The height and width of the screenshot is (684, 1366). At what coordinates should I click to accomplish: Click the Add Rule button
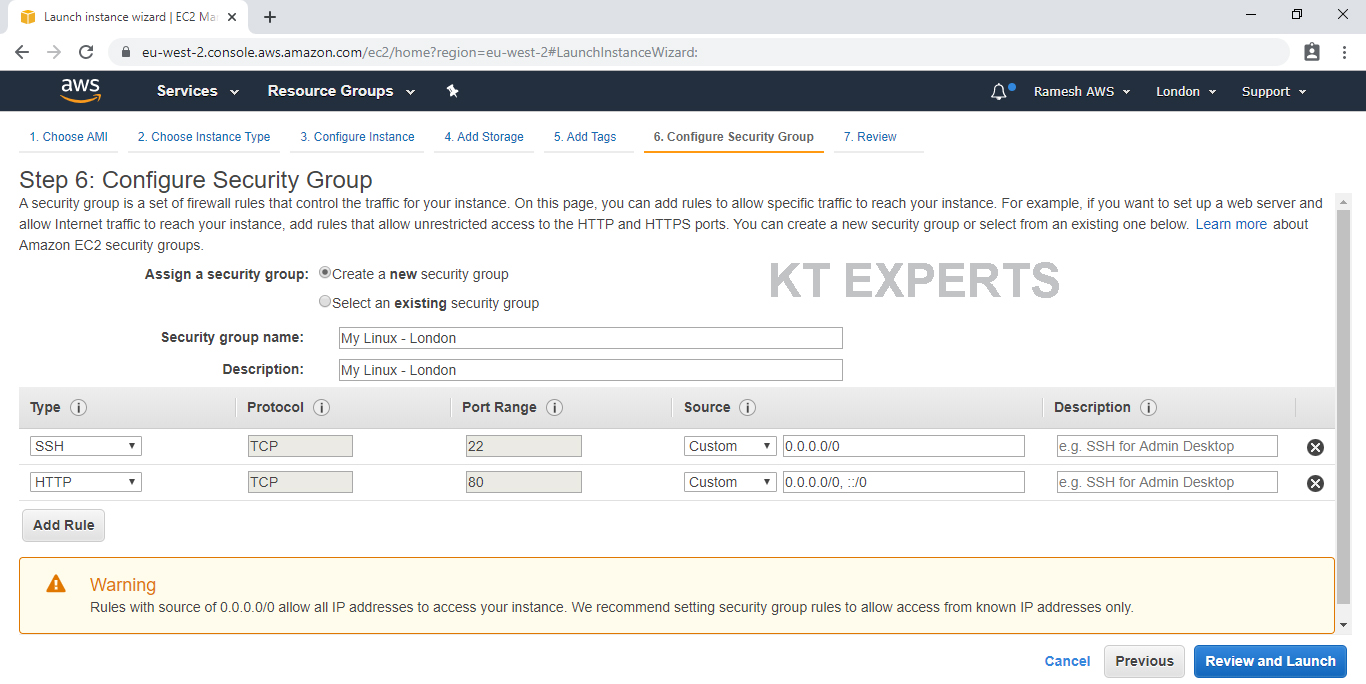click(64, 525)
